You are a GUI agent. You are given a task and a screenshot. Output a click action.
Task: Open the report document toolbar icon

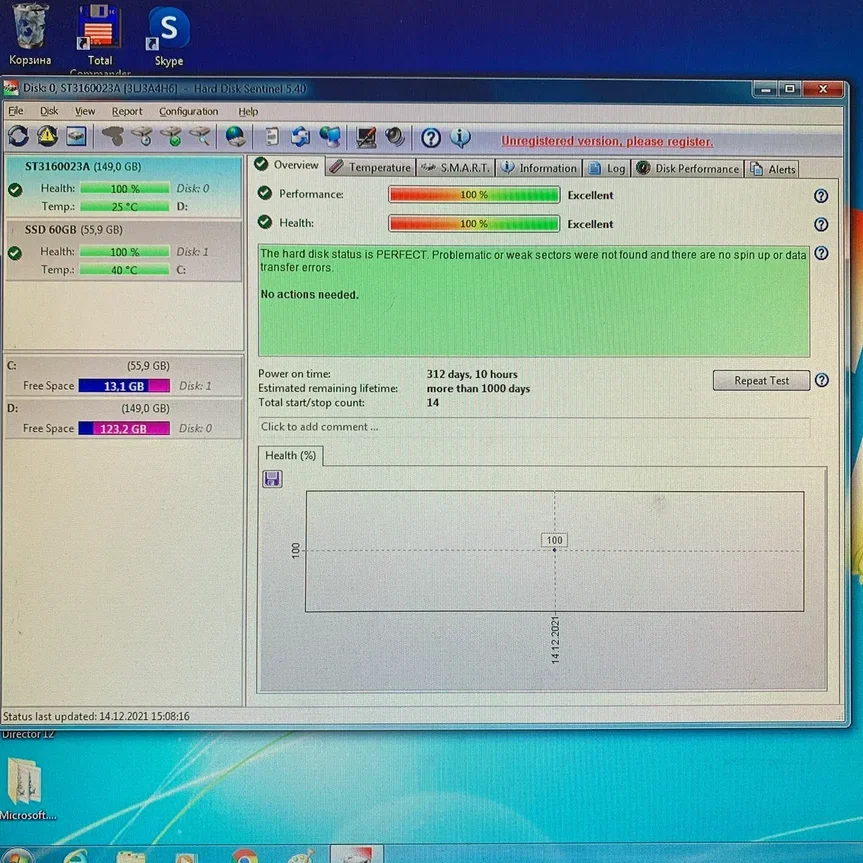(272, 136)
